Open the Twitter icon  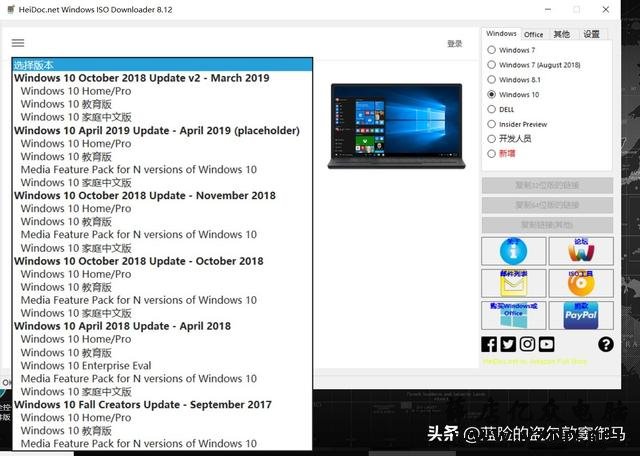point(508,344)
